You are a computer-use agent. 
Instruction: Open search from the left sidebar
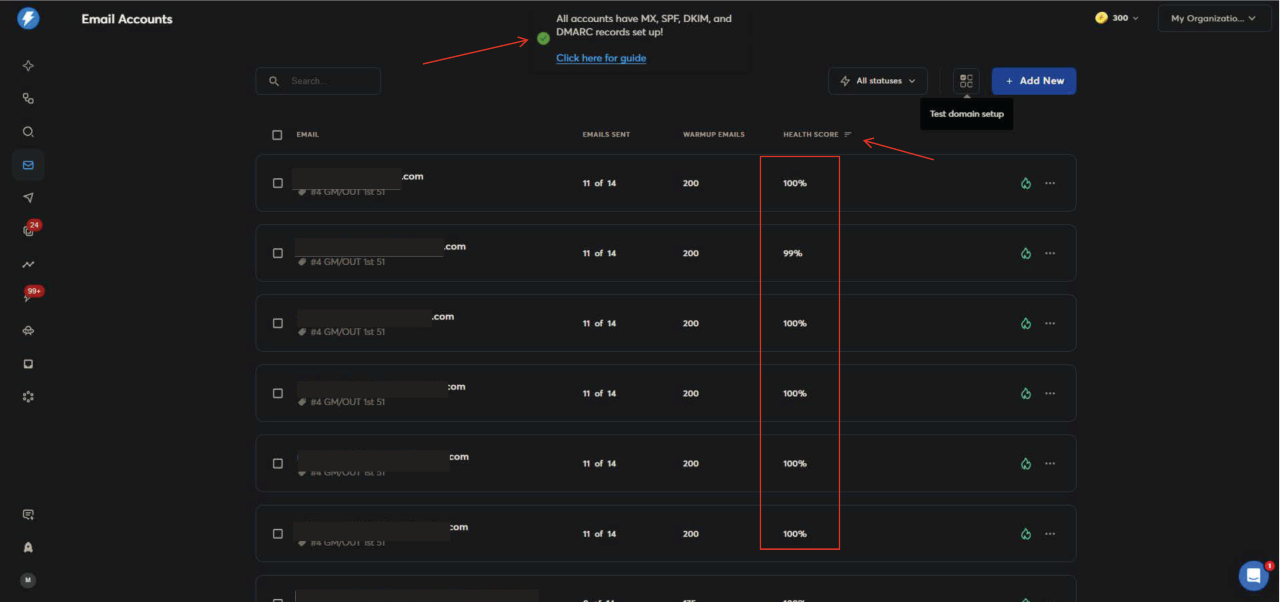(28, 131)
